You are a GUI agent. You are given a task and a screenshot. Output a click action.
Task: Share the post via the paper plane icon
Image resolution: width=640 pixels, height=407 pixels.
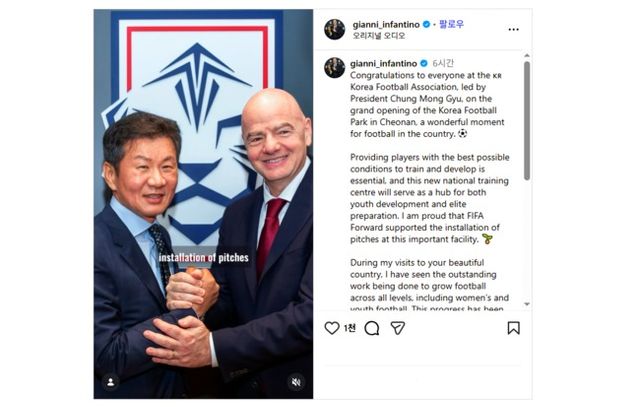(398, 328)
